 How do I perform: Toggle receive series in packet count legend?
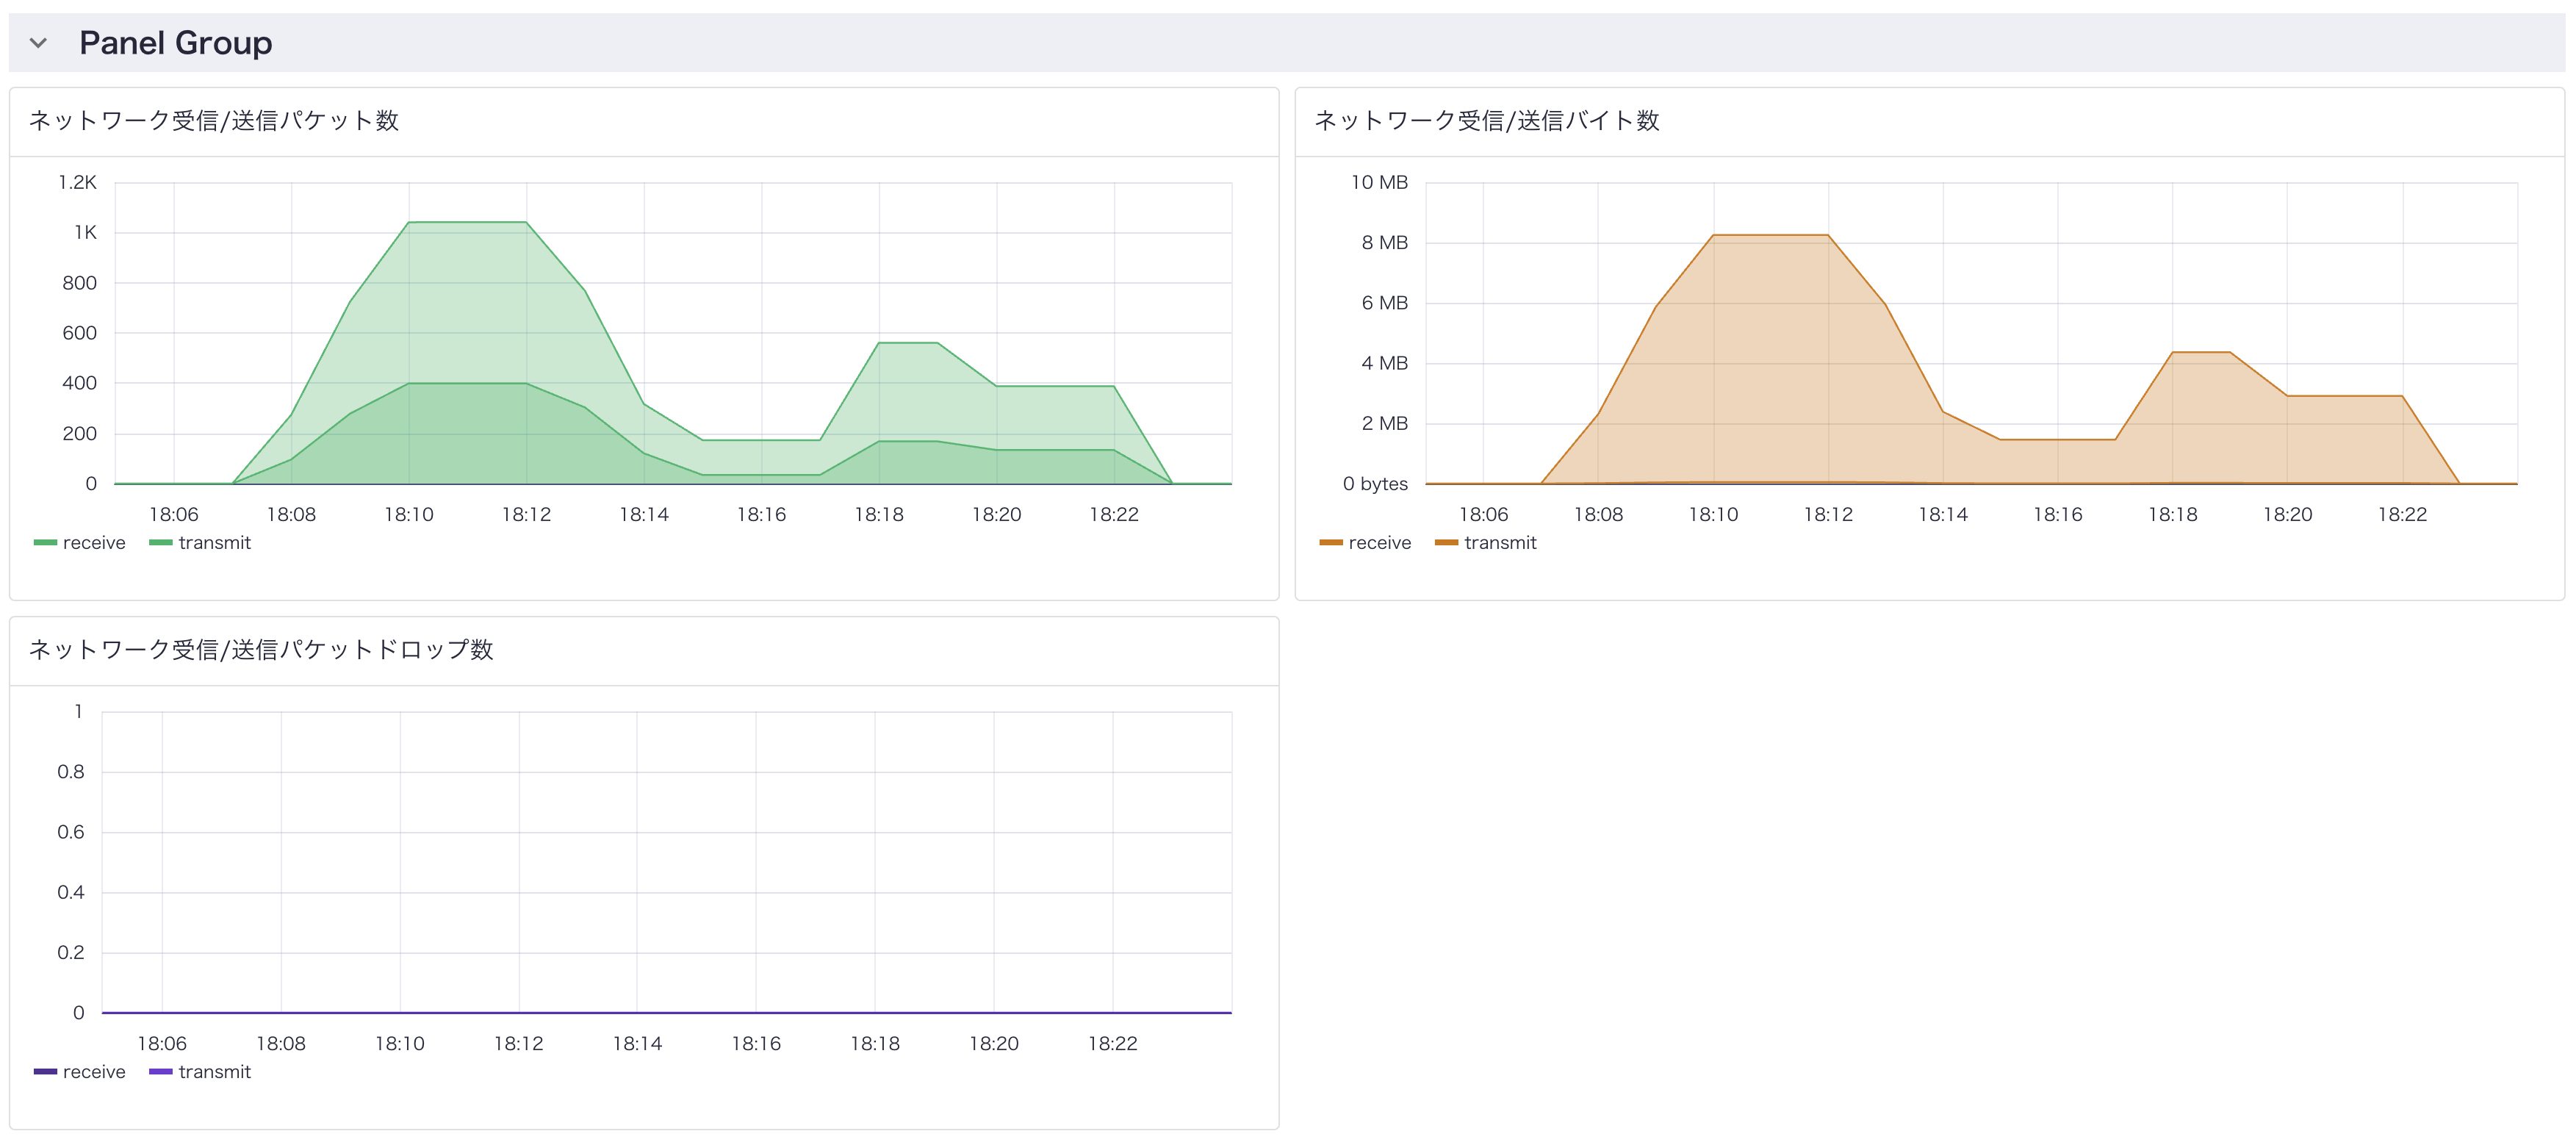[93, 543]
